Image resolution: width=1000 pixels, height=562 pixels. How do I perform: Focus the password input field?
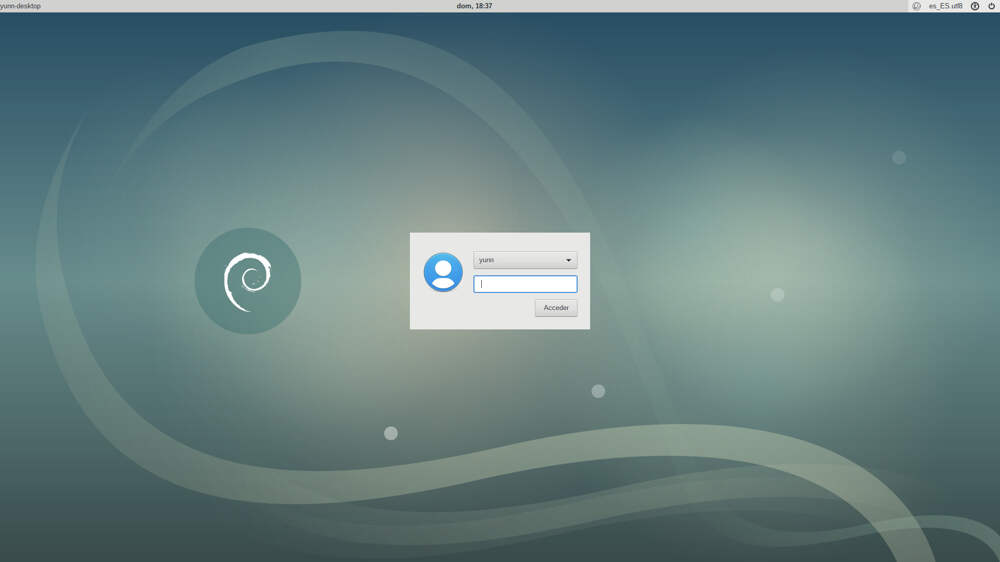(525, 284)
